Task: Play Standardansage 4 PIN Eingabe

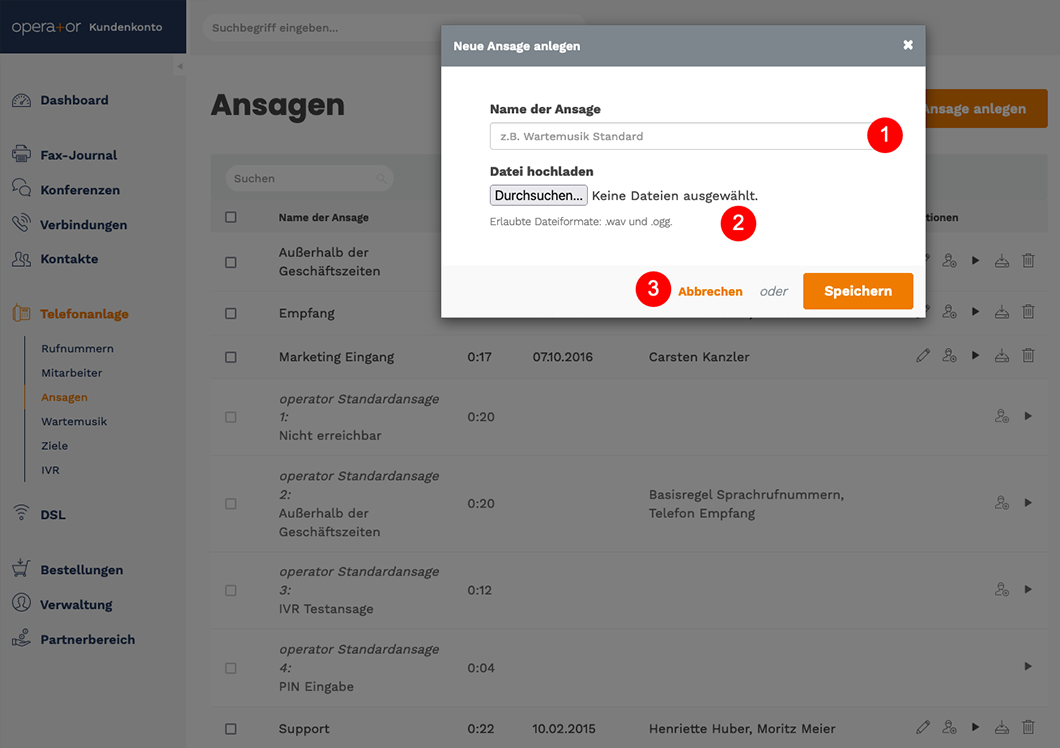Action: point(1028,666)
